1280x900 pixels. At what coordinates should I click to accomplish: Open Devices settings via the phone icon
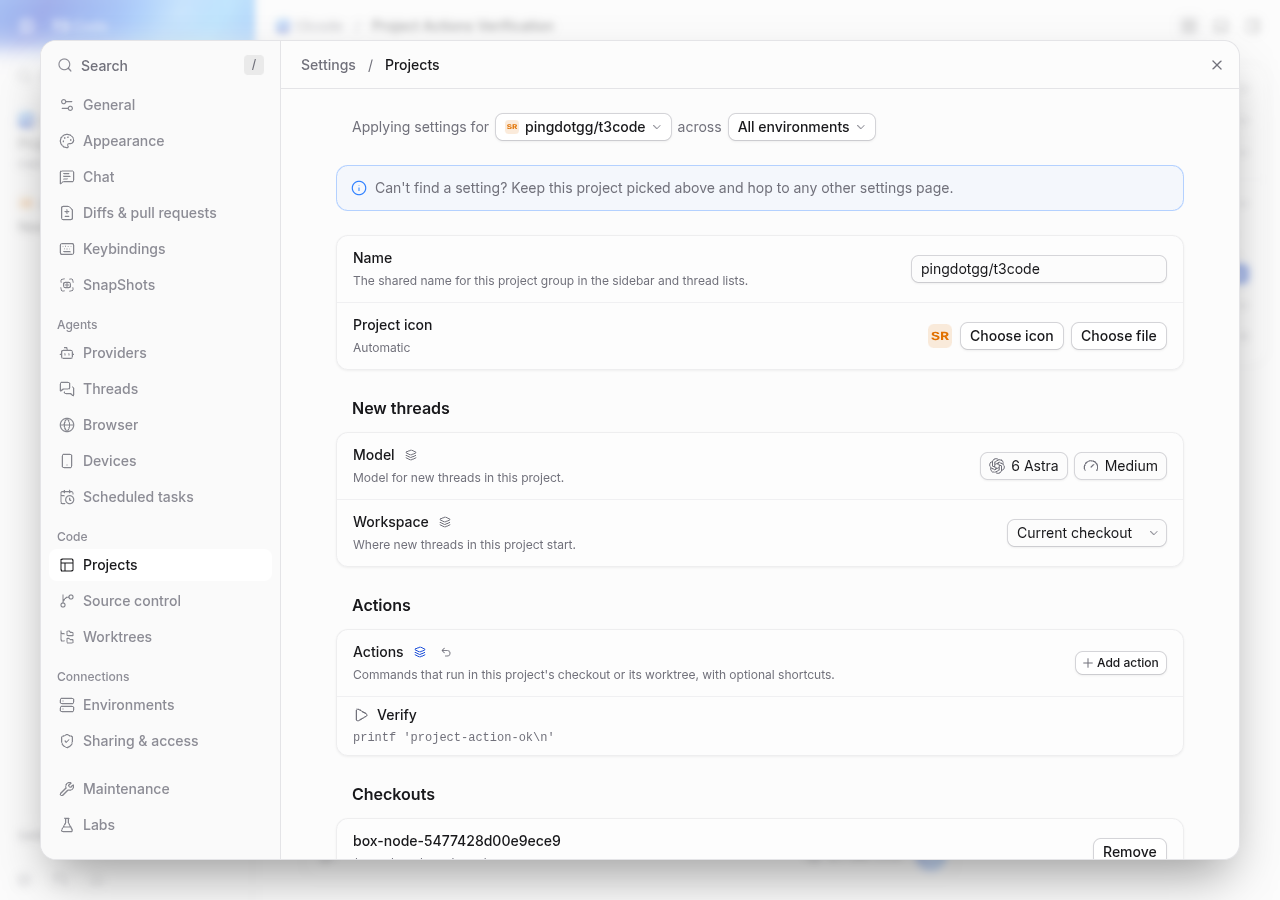(67, 461)
